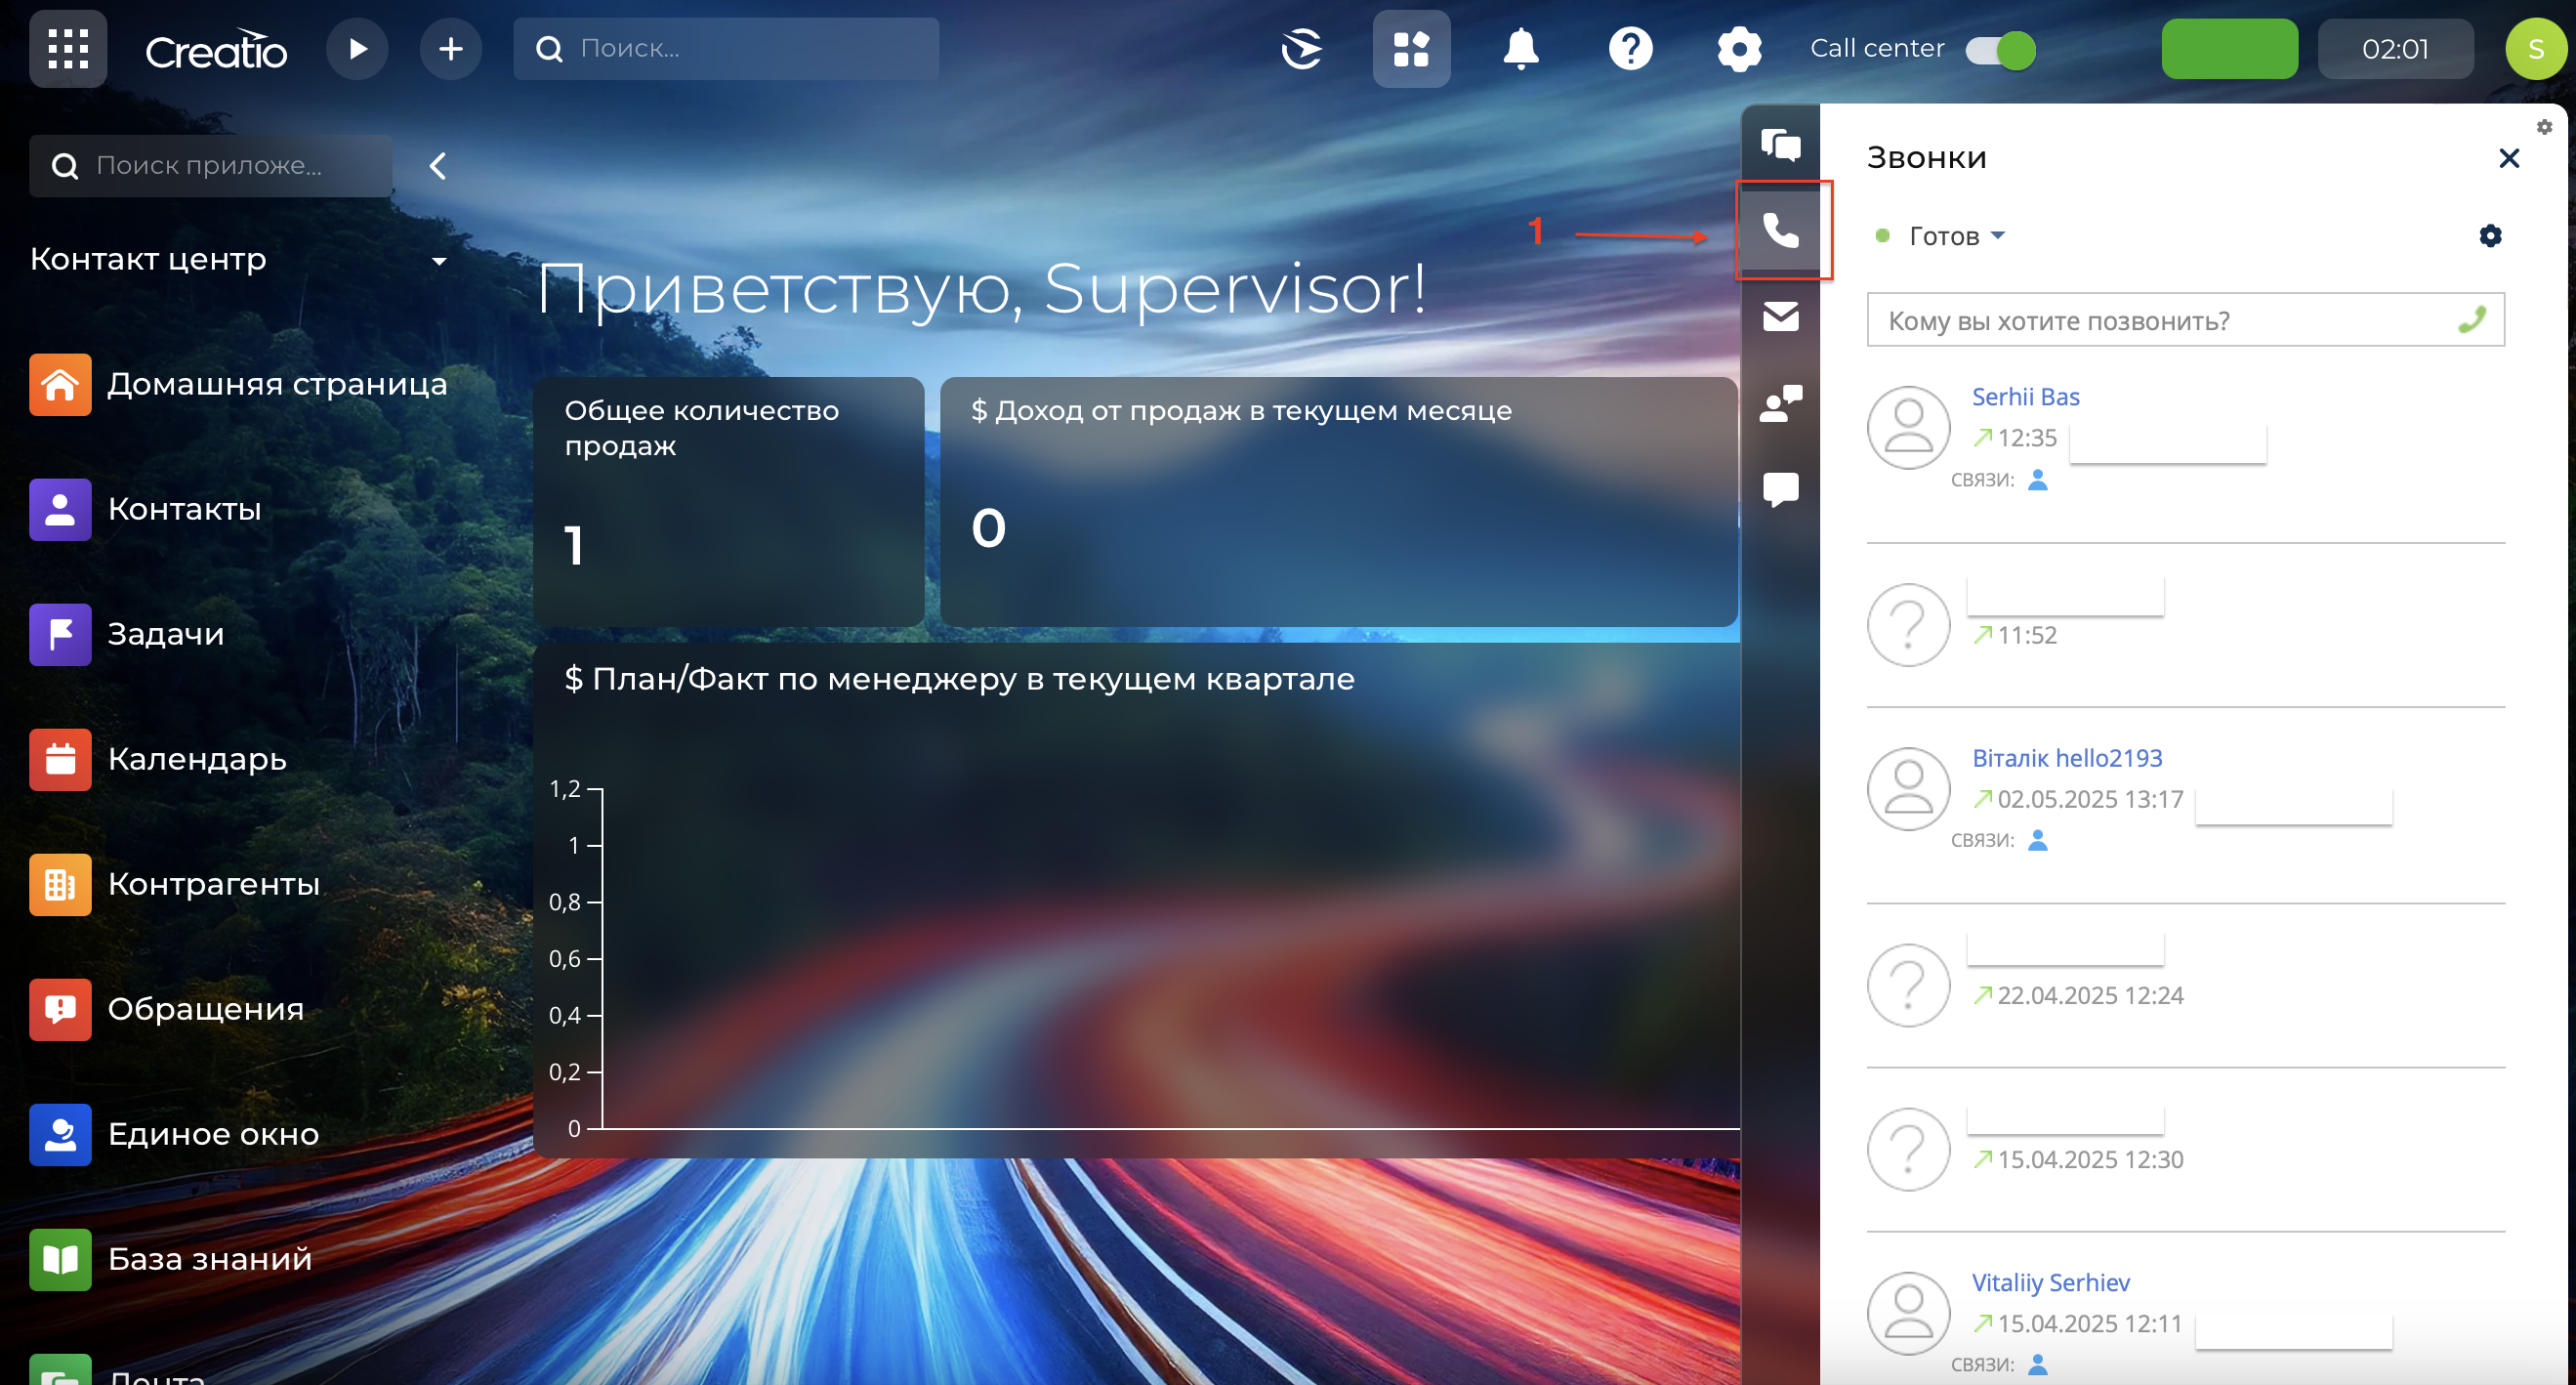This screenshot has height=1385, width=2576.
Task: Click the База знаний book icon
Action: click(x=60, y=1259)
